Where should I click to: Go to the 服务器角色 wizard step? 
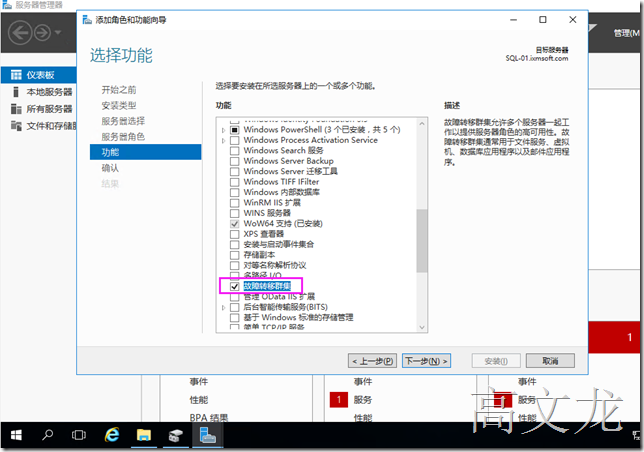[x=123, y=137]
